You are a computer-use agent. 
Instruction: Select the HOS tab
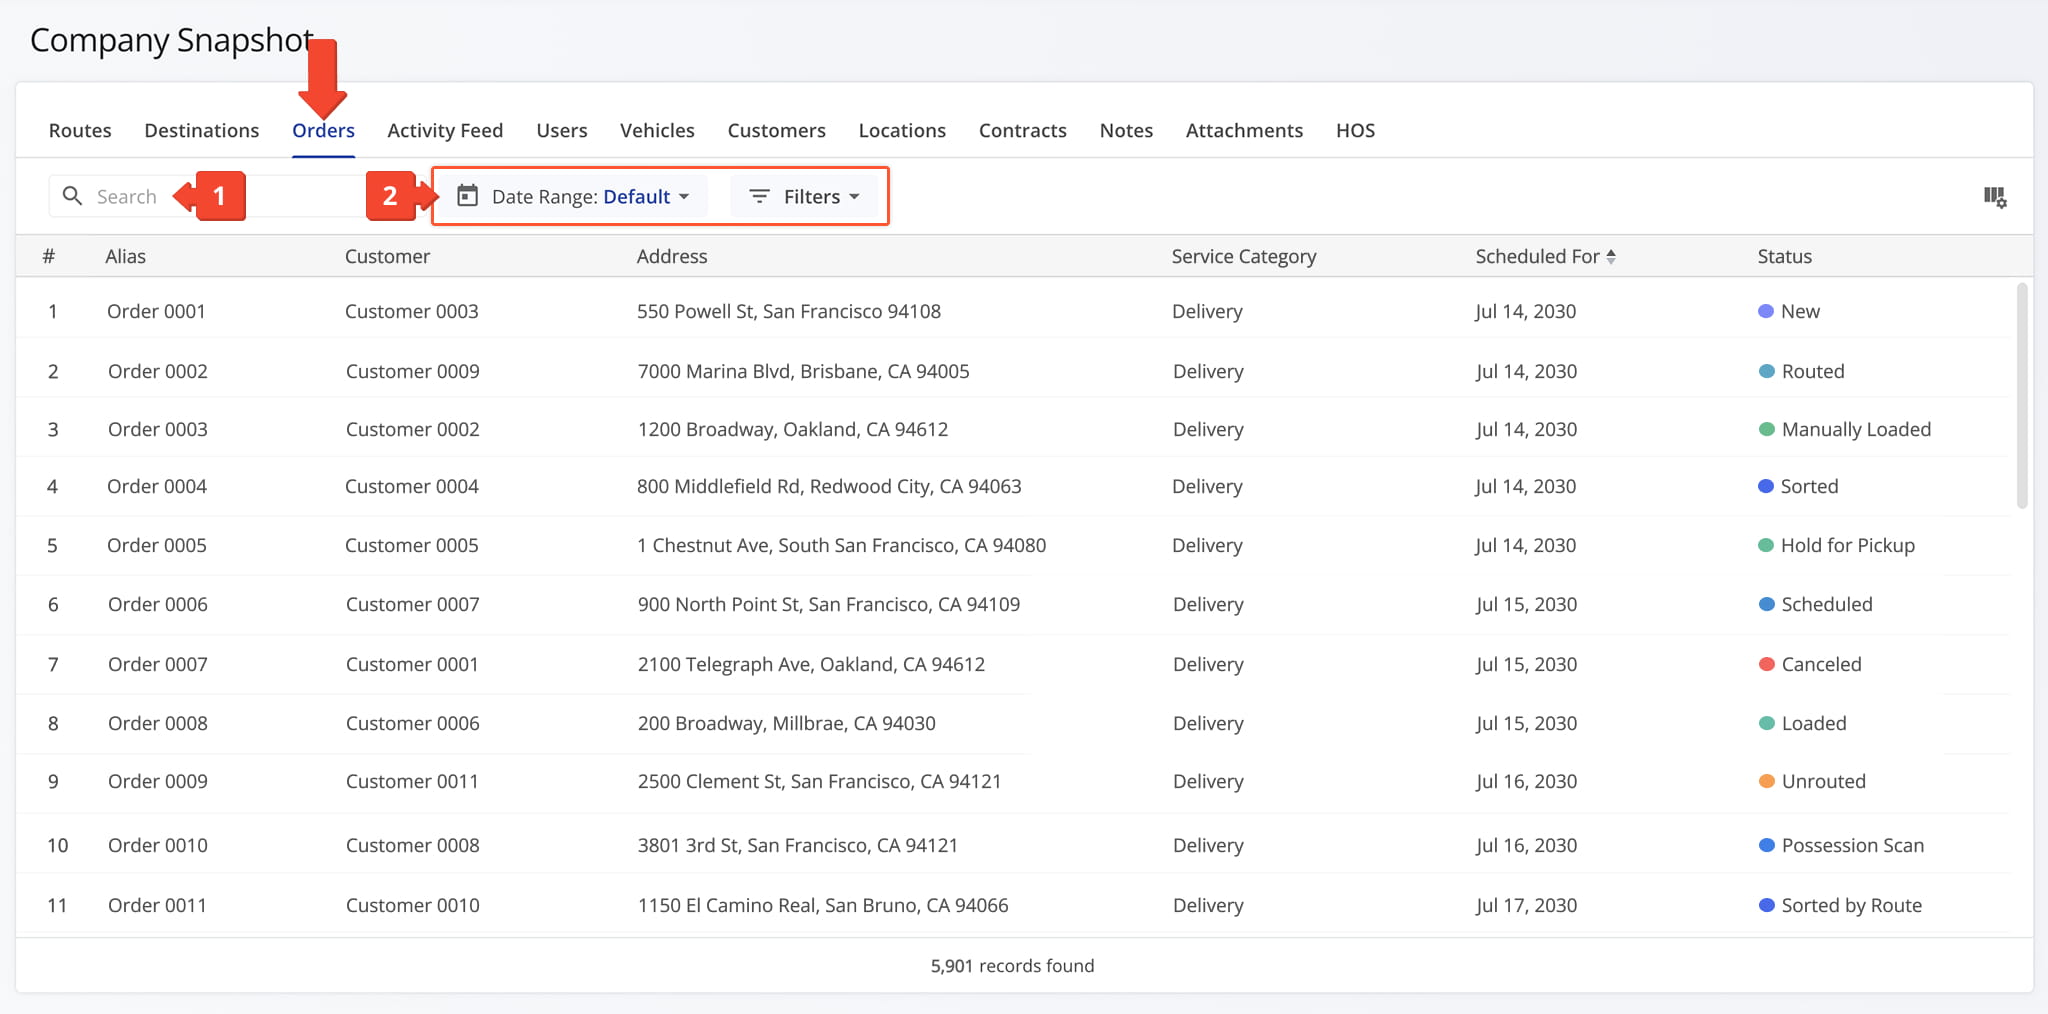(x=1356, y=130)
